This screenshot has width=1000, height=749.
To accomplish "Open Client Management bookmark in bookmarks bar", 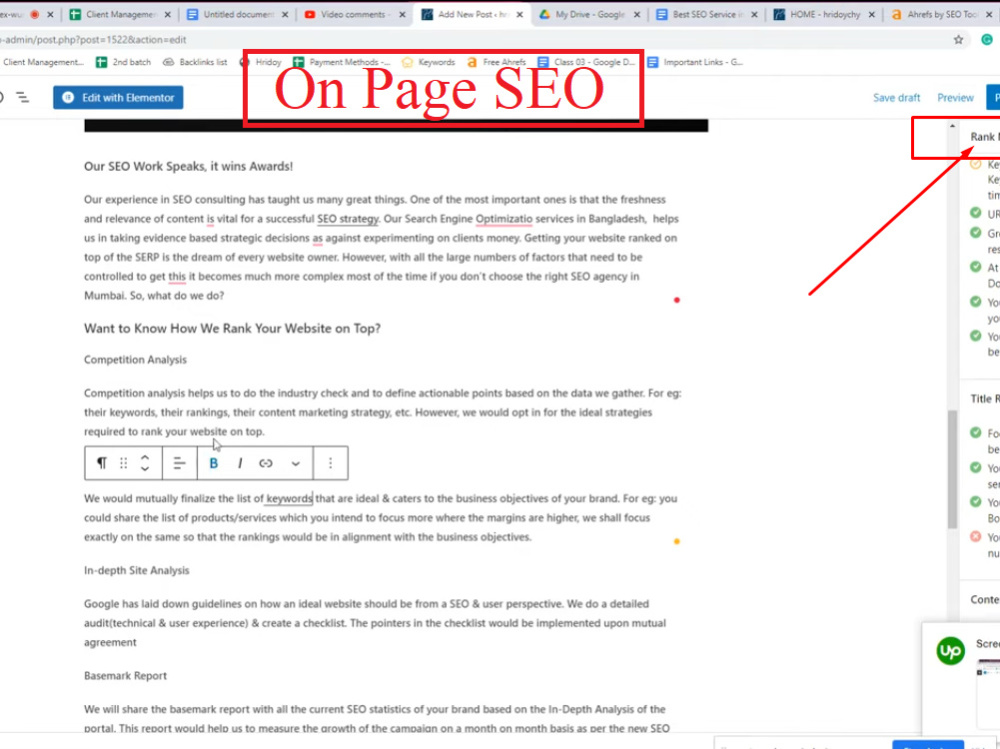I will pos(42,62).
